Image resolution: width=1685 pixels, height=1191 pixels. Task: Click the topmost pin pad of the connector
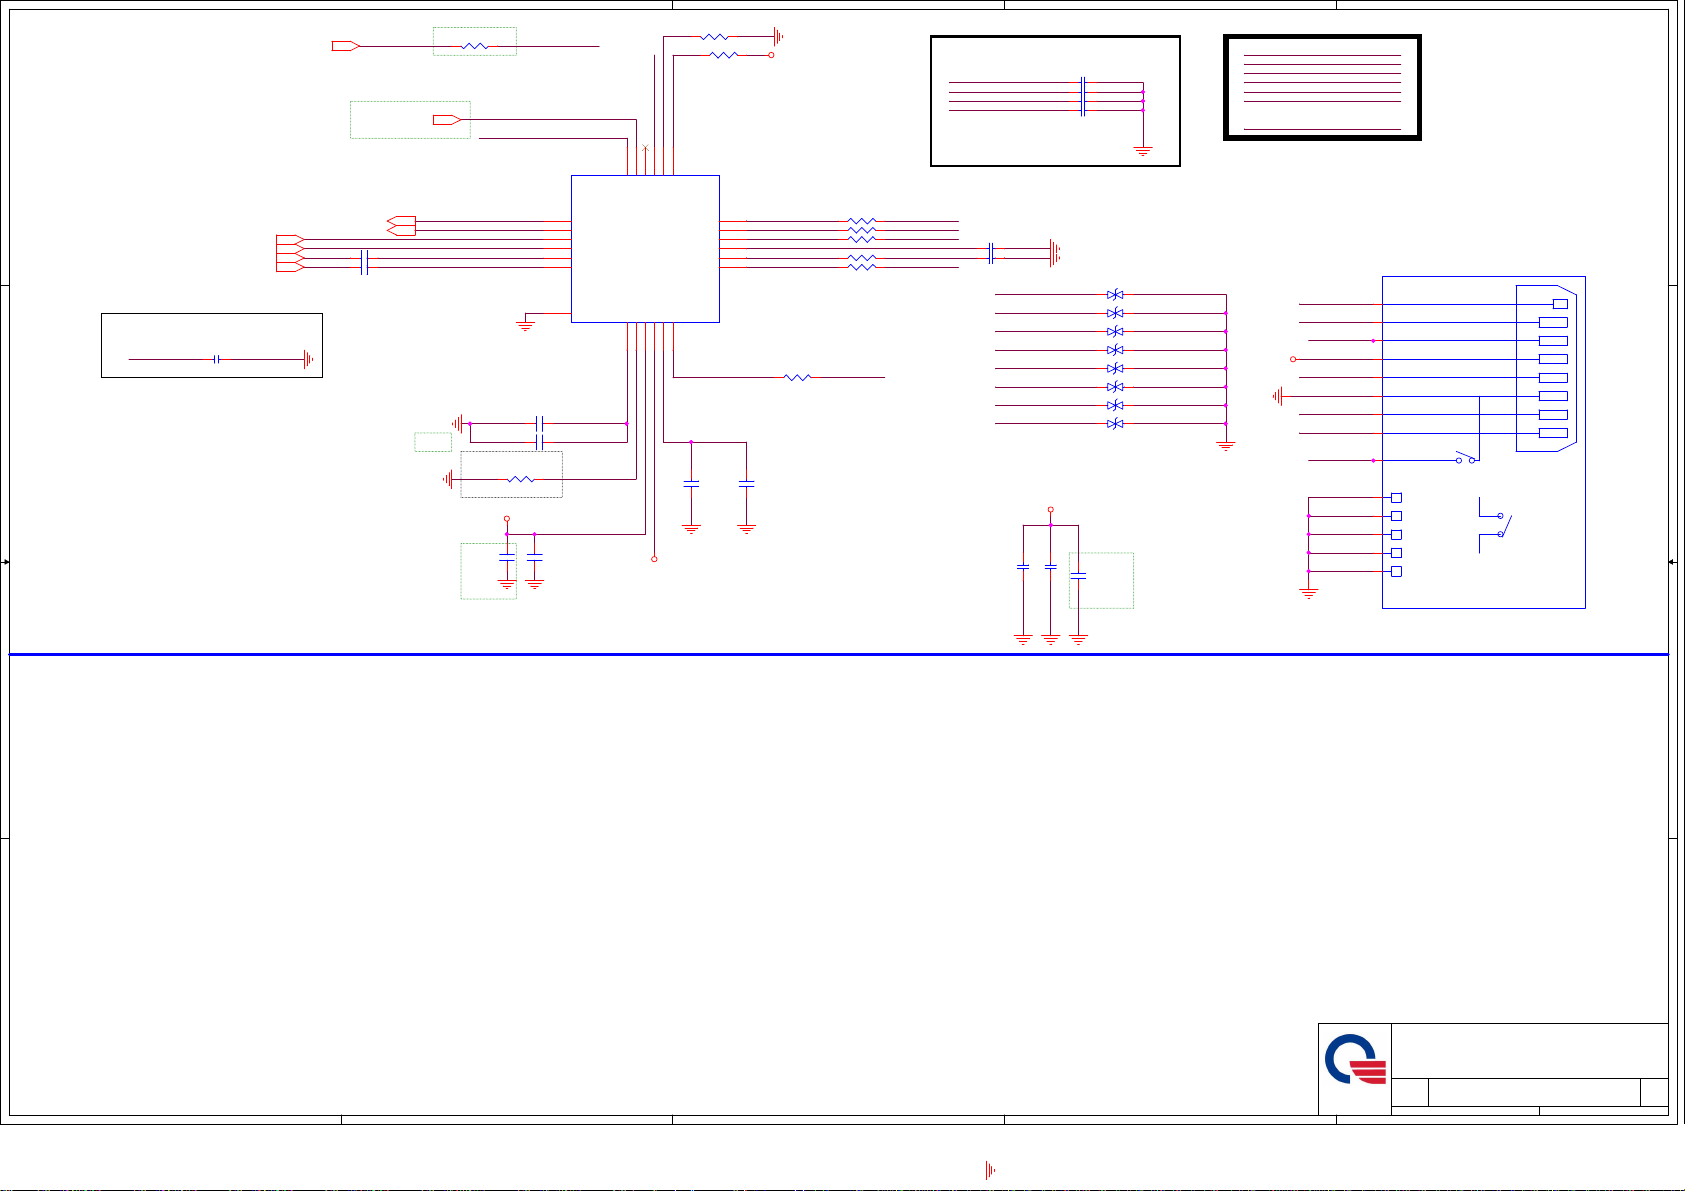pyautogui.click(x=1559, y=304)
